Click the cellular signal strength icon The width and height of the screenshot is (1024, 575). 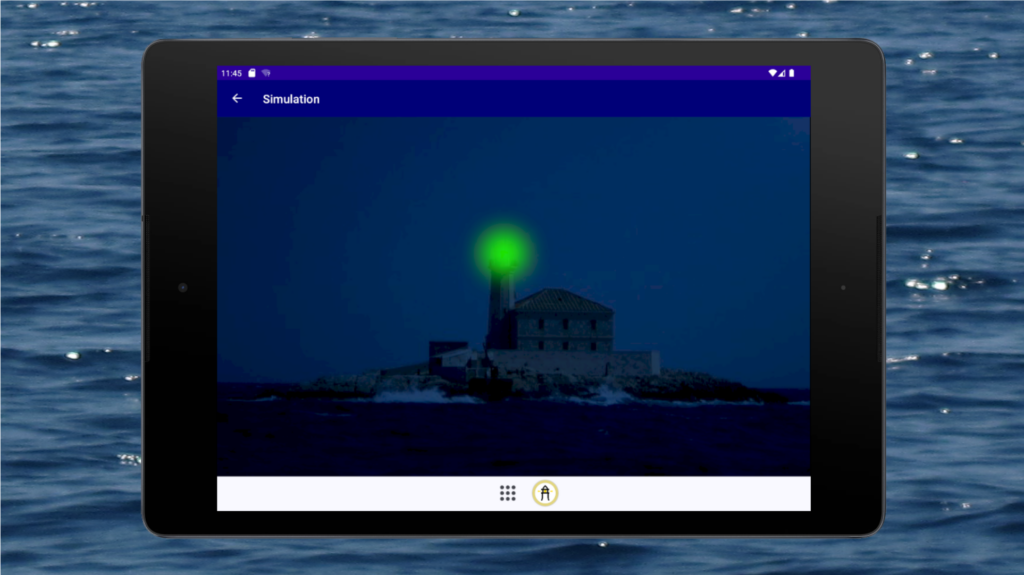coord(782,73)
